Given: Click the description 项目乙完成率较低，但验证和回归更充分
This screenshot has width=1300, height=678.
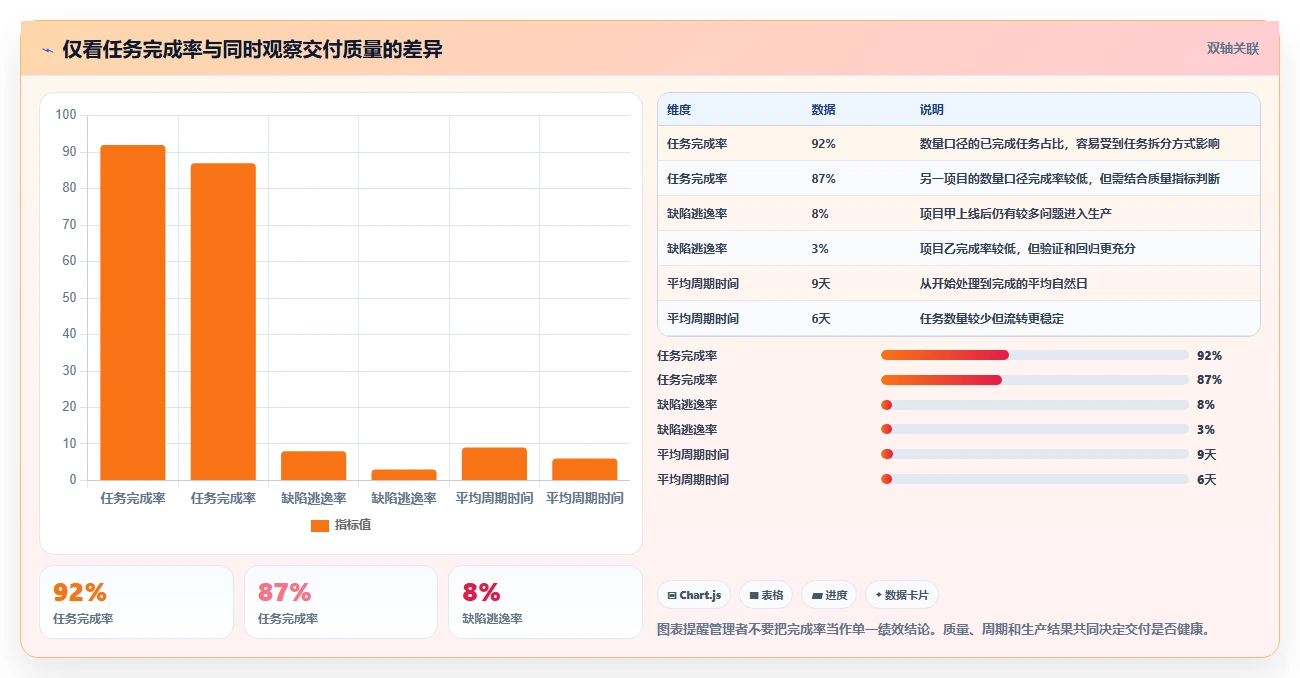Looking at the screenshot, I should (x=1027, y=249).
